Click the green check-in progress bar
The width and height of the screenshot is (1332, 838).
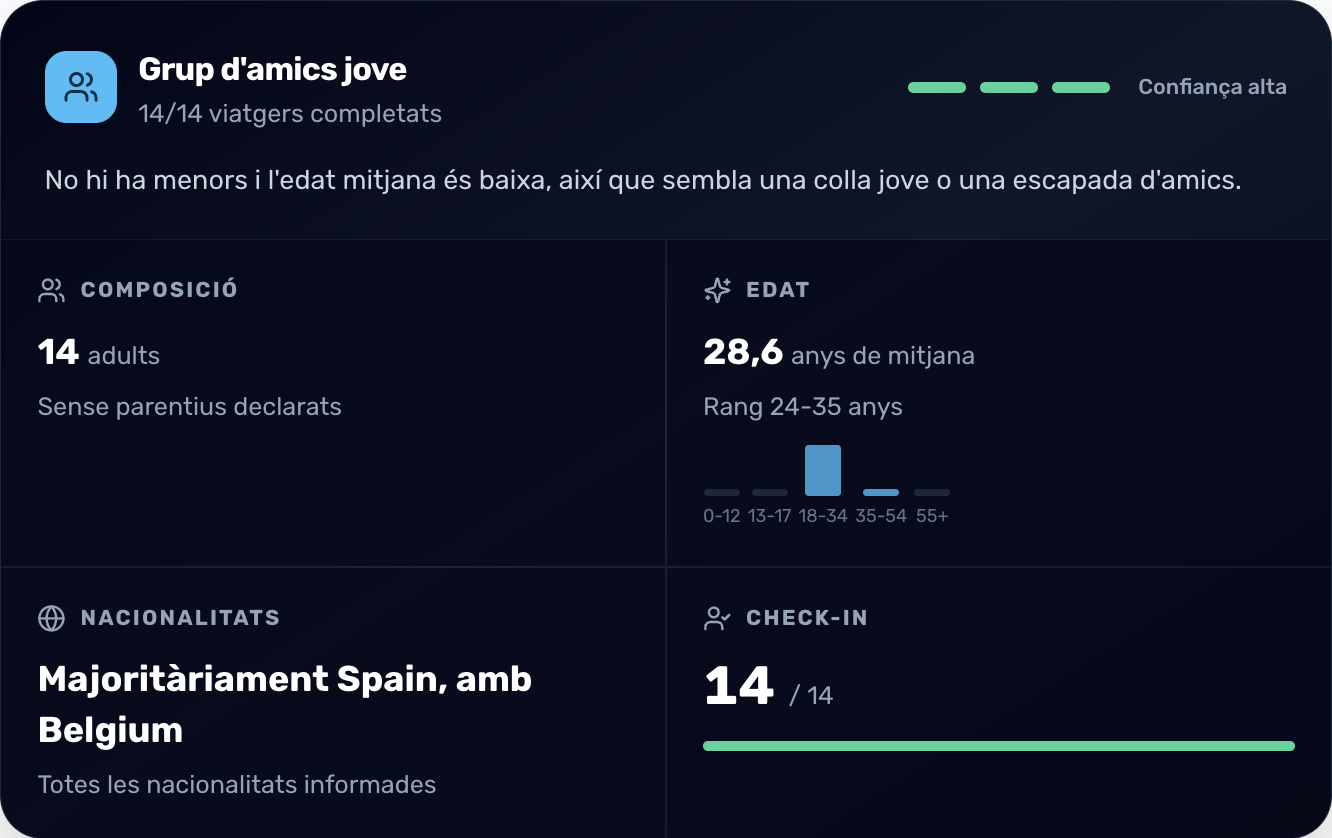[998, 746]
